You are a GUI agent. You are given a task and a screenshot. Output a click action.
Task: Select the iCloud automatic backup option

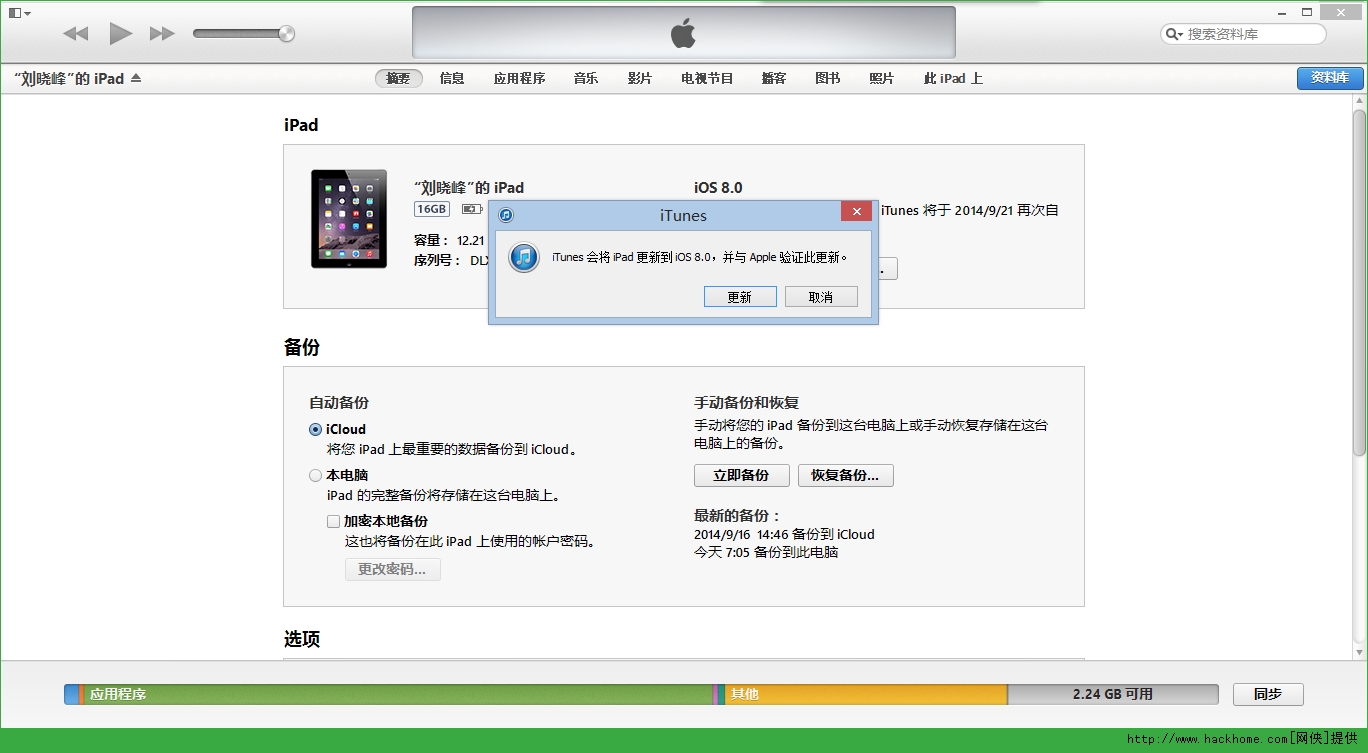(x=316, y=430)
